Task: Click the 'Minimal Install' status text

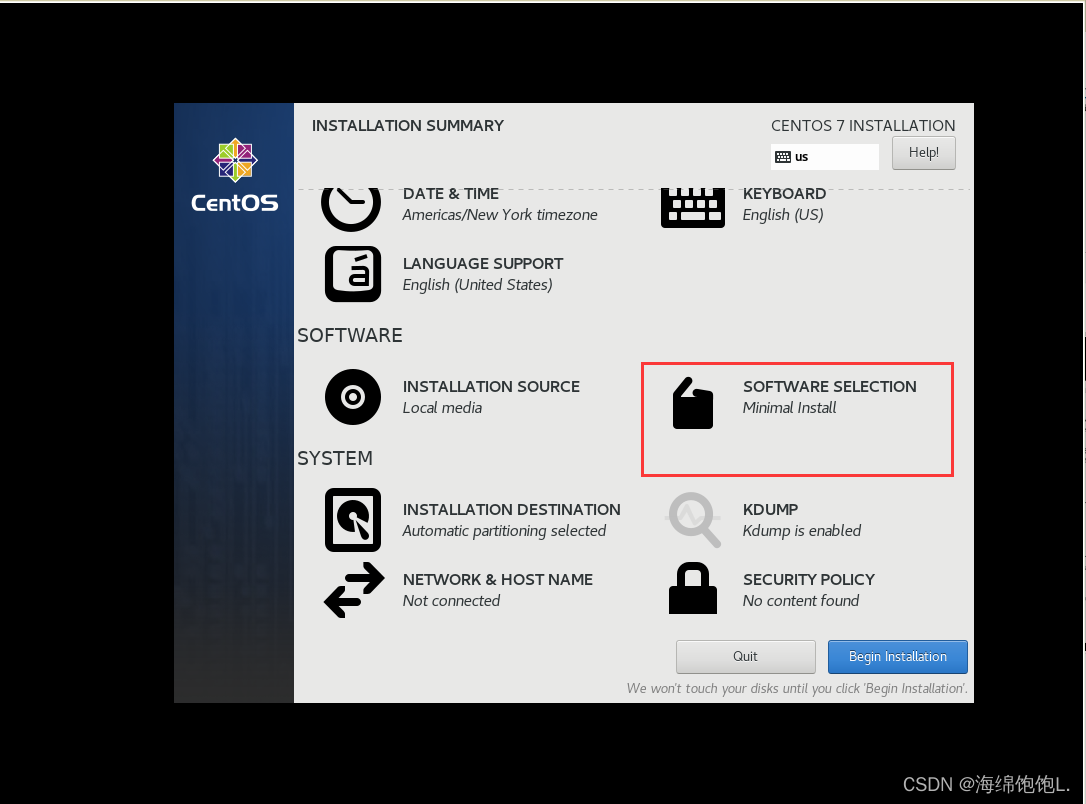Action: [790, 408]
